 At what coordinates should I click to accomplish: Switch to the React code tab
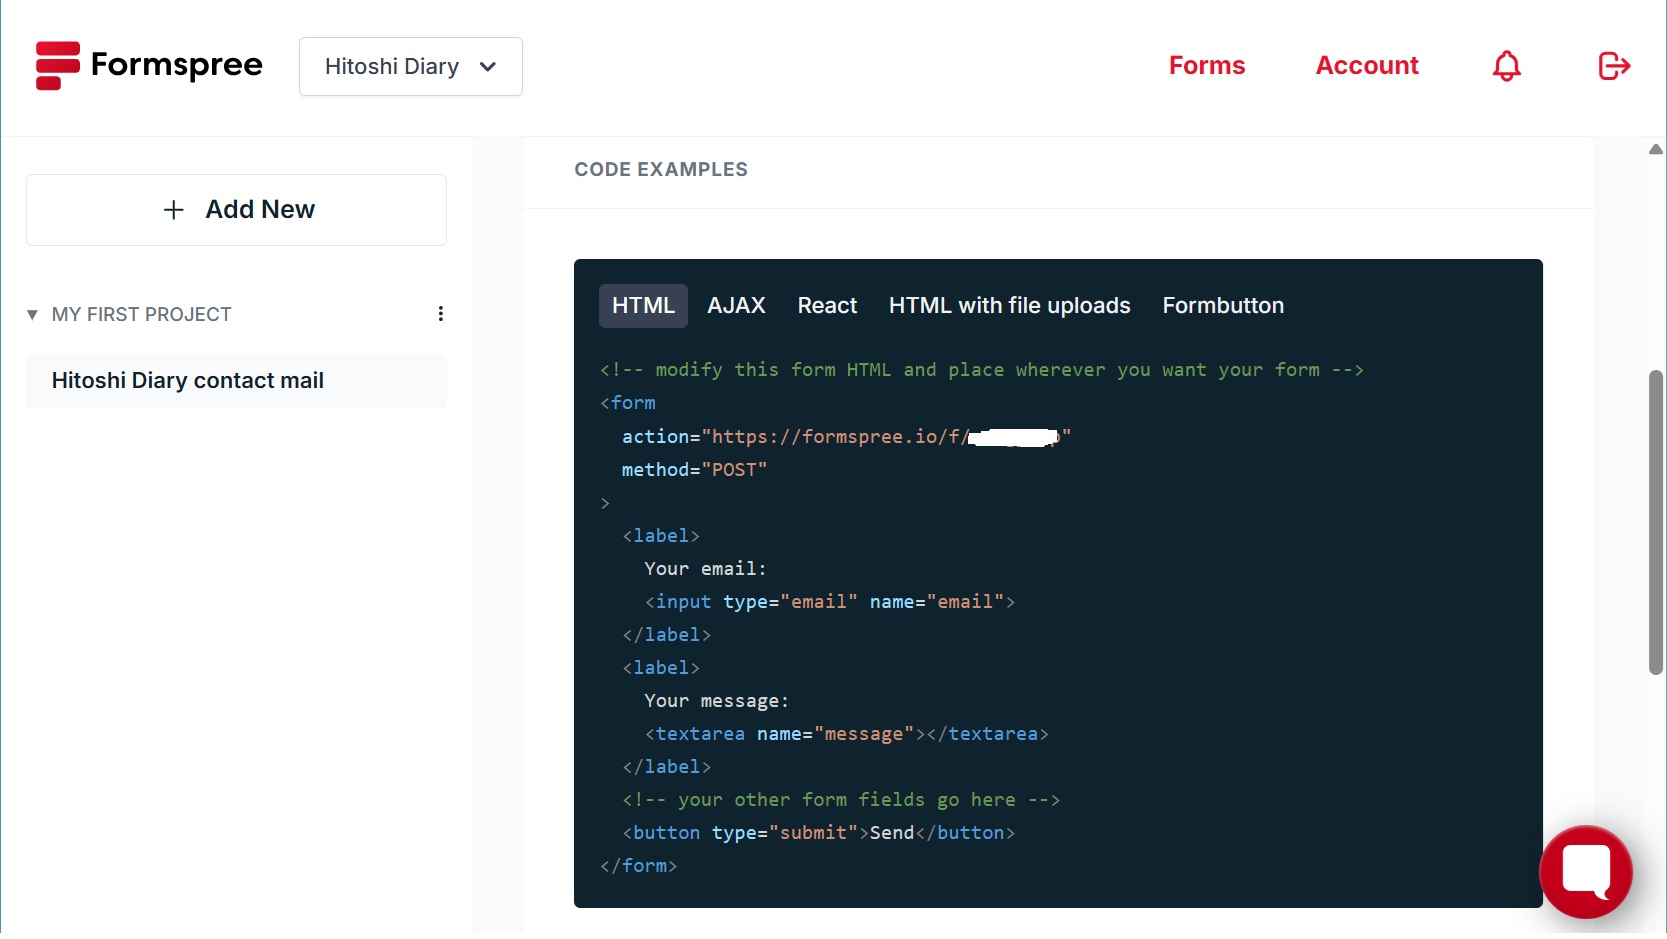click(827, 306)
